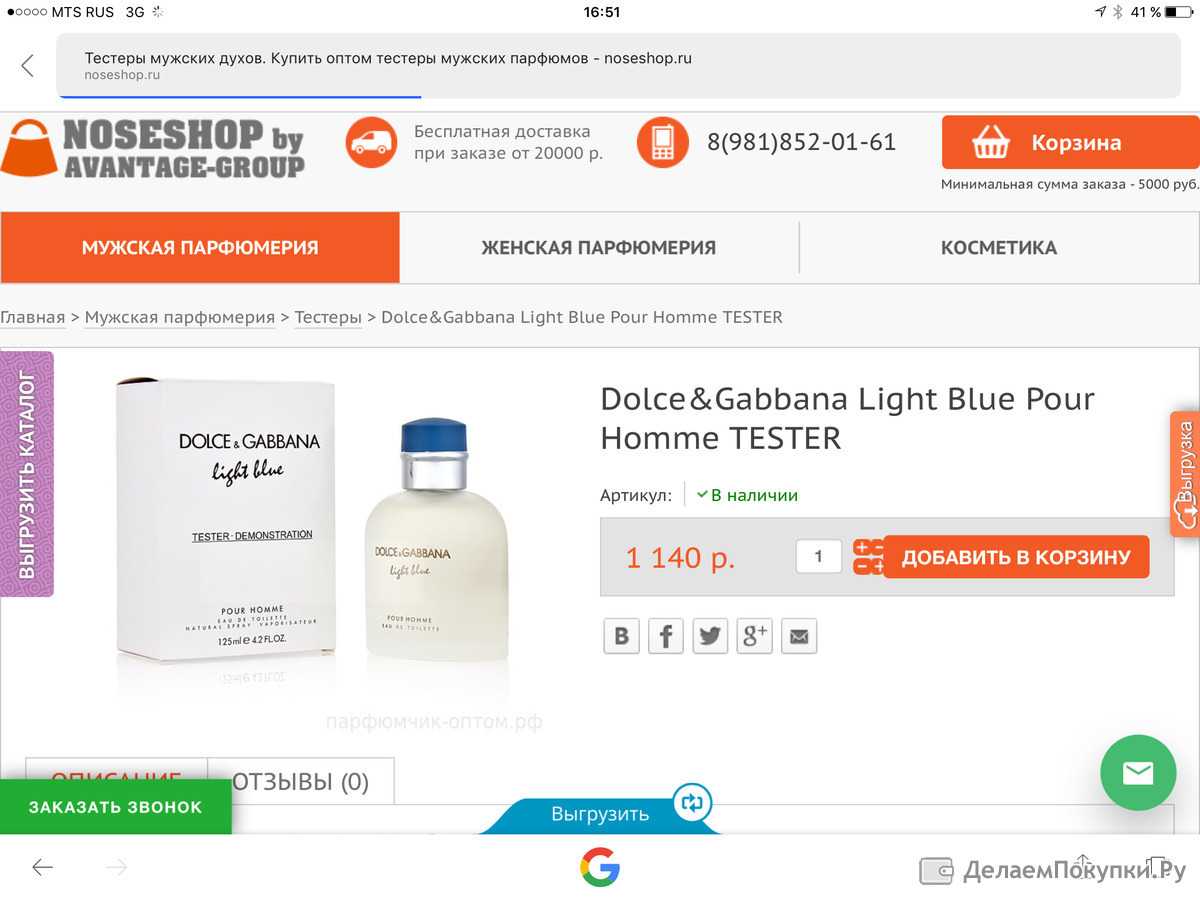Select the ОТЗЫВЫ (0) tab
The image size is (1200, 900).
(301, 782)
